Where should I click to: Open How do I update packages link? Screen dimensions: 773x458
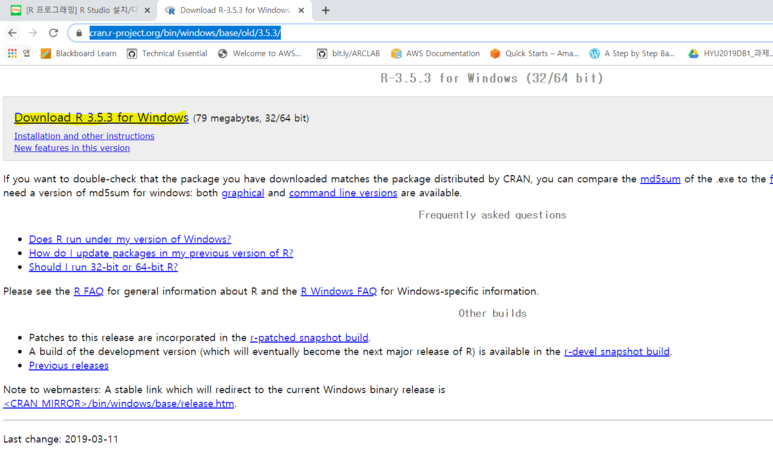(161, 253)
